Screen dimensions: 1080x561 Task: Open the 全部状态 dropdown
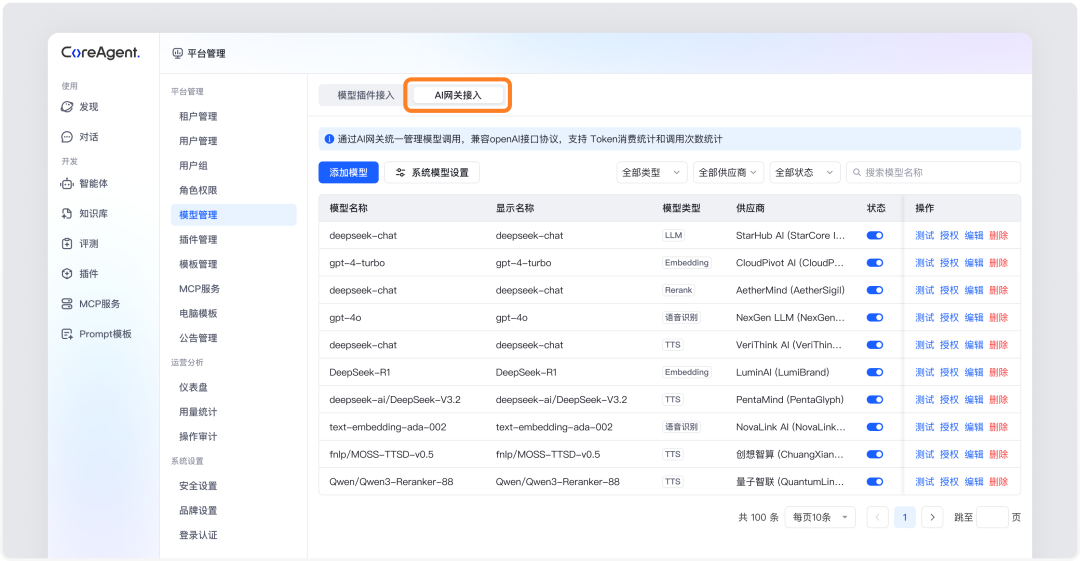coord(804,172)
